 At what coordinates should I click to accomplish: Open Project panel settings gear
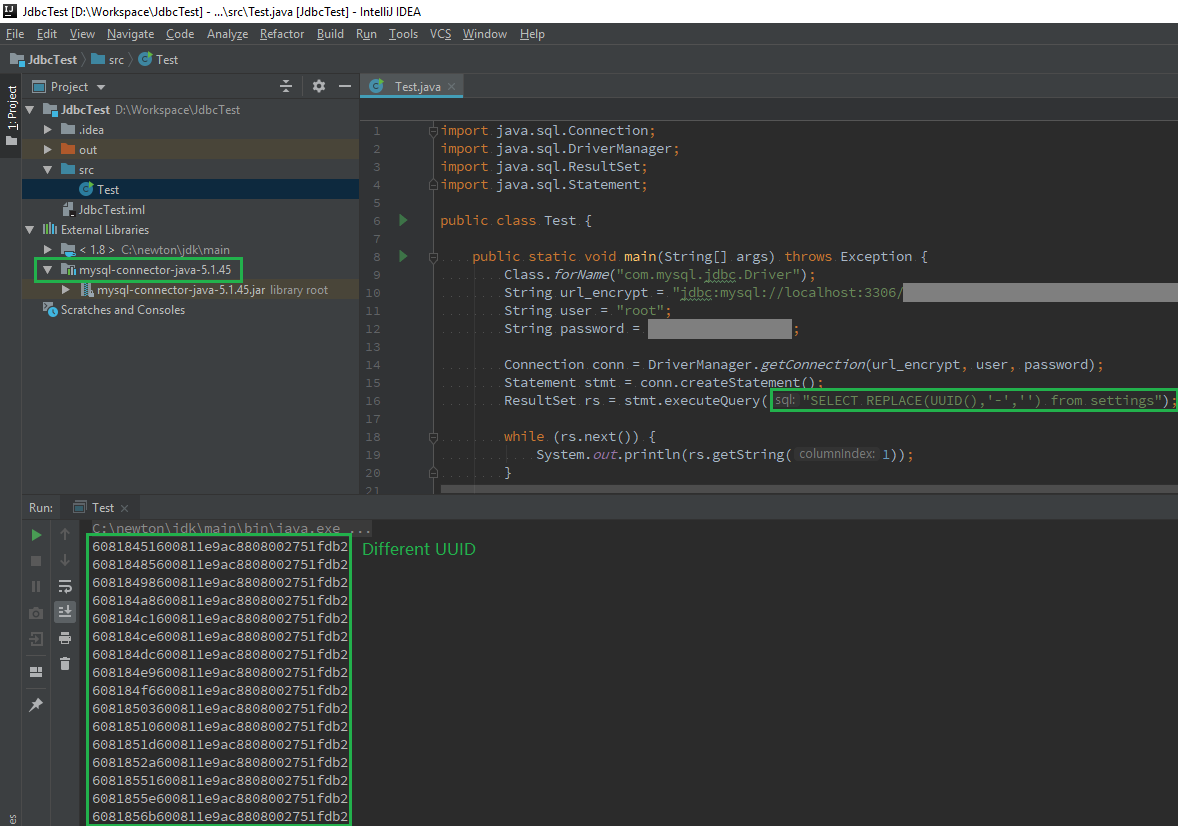319,87
